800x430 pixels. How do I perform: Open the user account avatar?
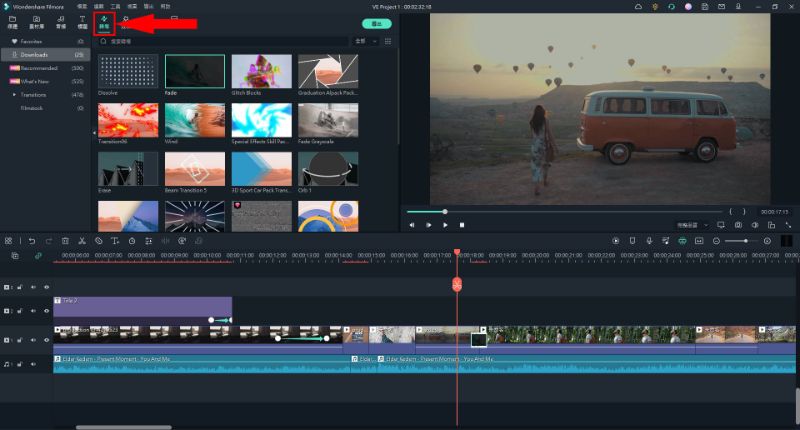pos(688,7)
